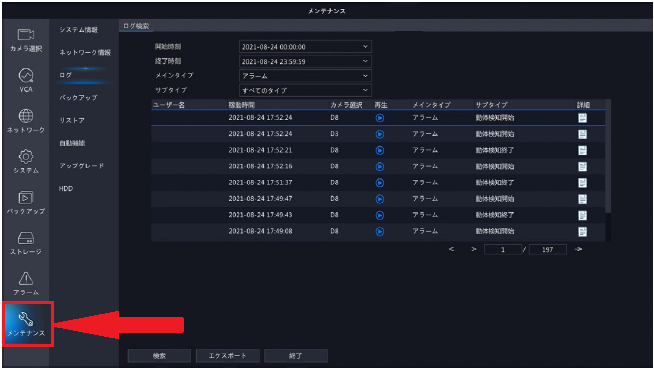The width and height of the screenshot is (654, 368).
Task: Click the page number field showing 1
Action: click(x=503, y=250)
